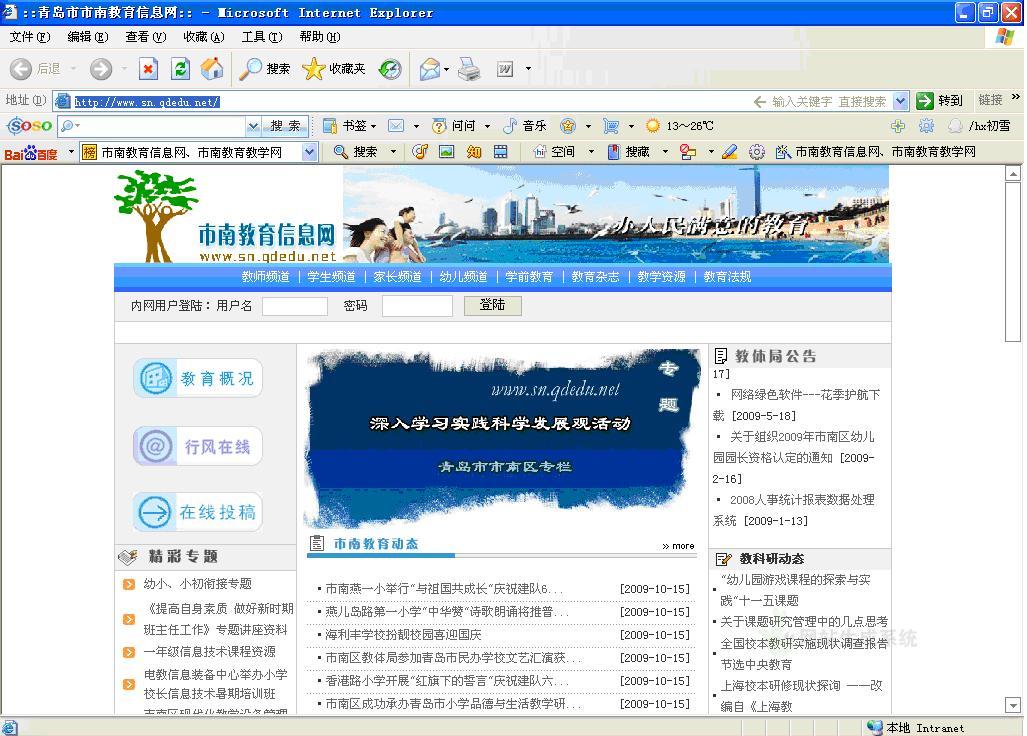Open the 工具(T) menu
The width and height of the screenshot is (1027, 736).
tap(262, 37)
